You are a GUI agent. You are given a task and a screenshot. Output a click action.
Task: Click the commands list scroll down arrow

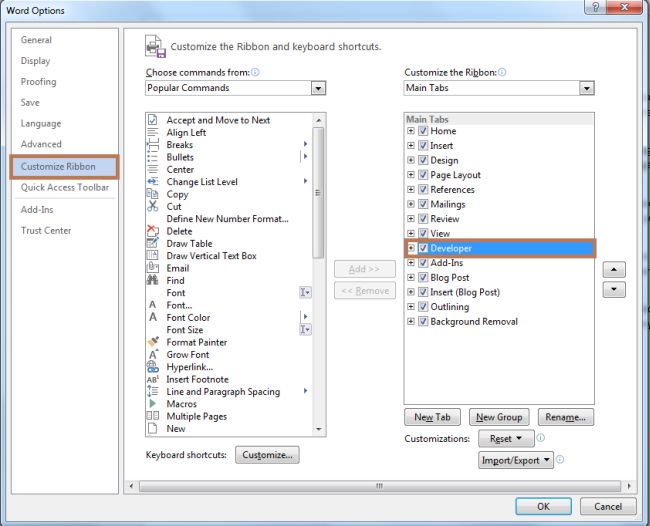tap(318, 429)
